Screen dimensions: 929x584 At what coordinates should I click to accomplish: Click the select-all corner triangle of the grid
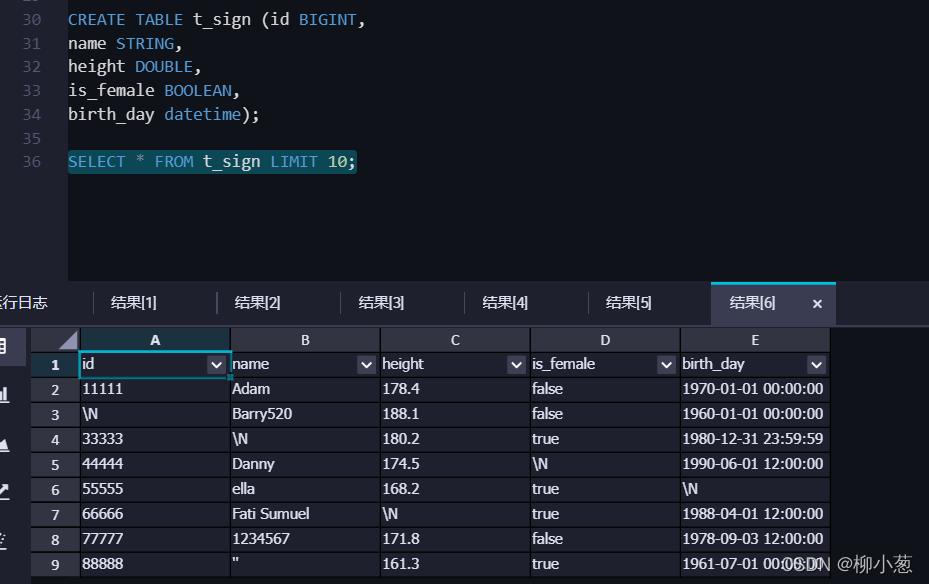(x=68, y=340)
